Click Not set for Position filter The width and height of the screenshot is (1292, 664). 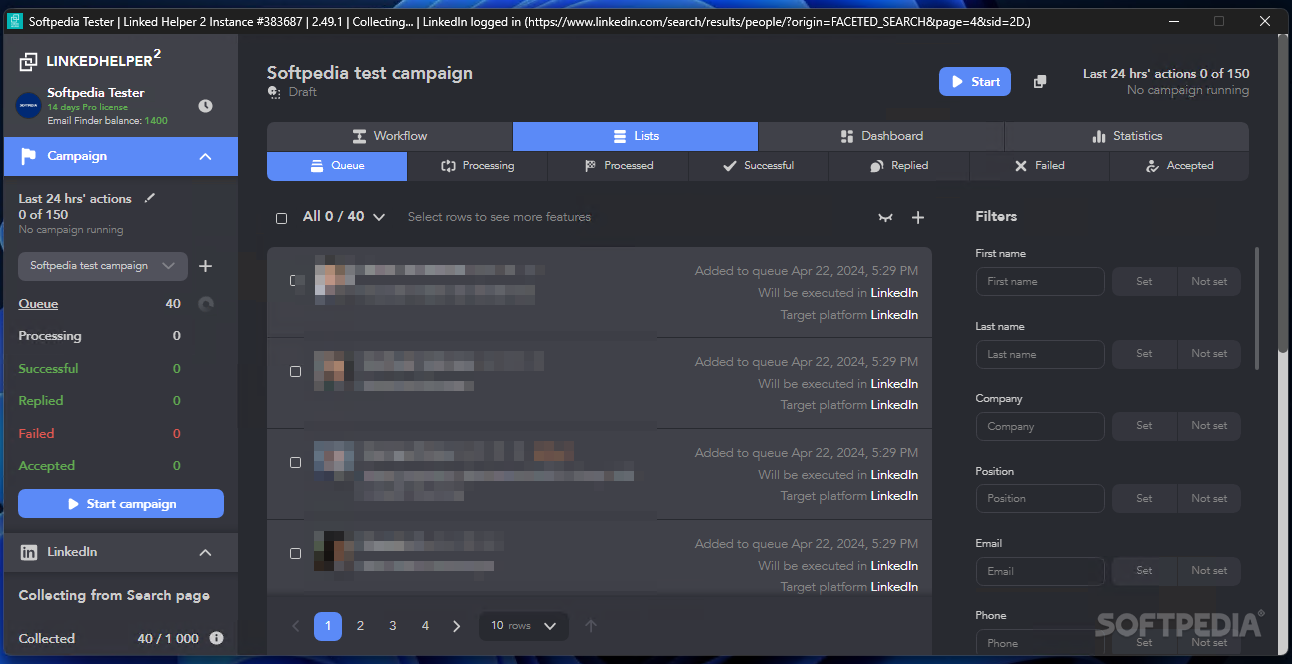point(1209,498)
